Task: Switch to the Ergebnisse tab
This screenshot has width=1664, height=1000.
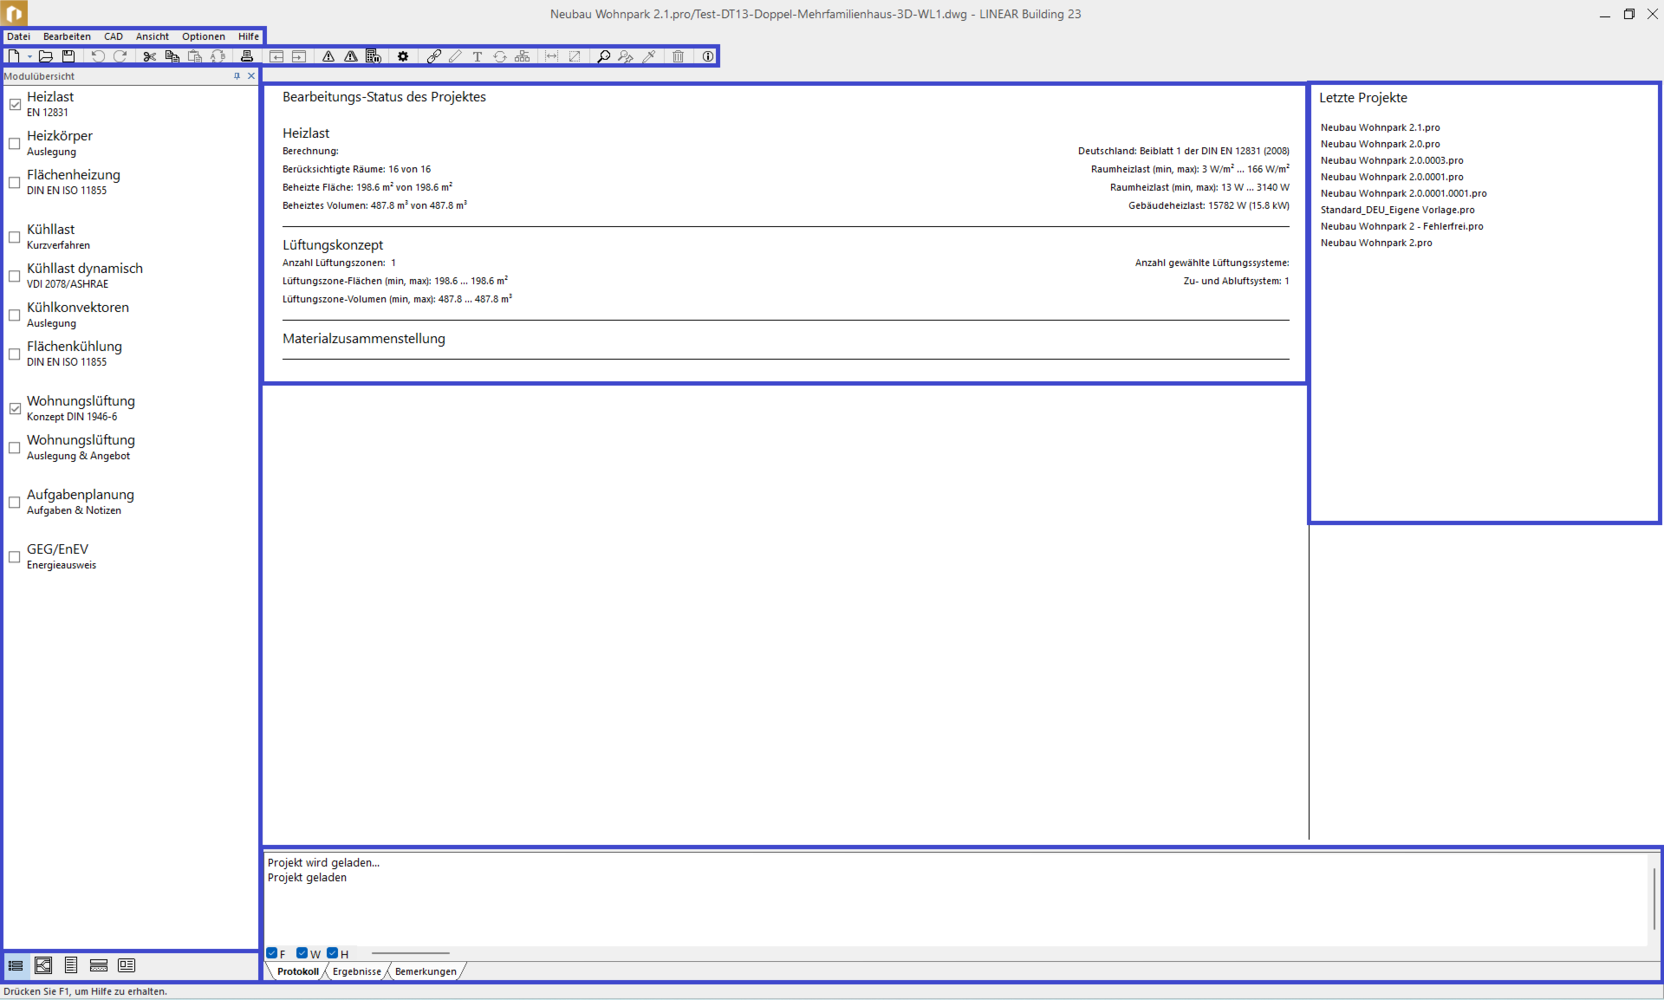Action: [x=356, y=971]
